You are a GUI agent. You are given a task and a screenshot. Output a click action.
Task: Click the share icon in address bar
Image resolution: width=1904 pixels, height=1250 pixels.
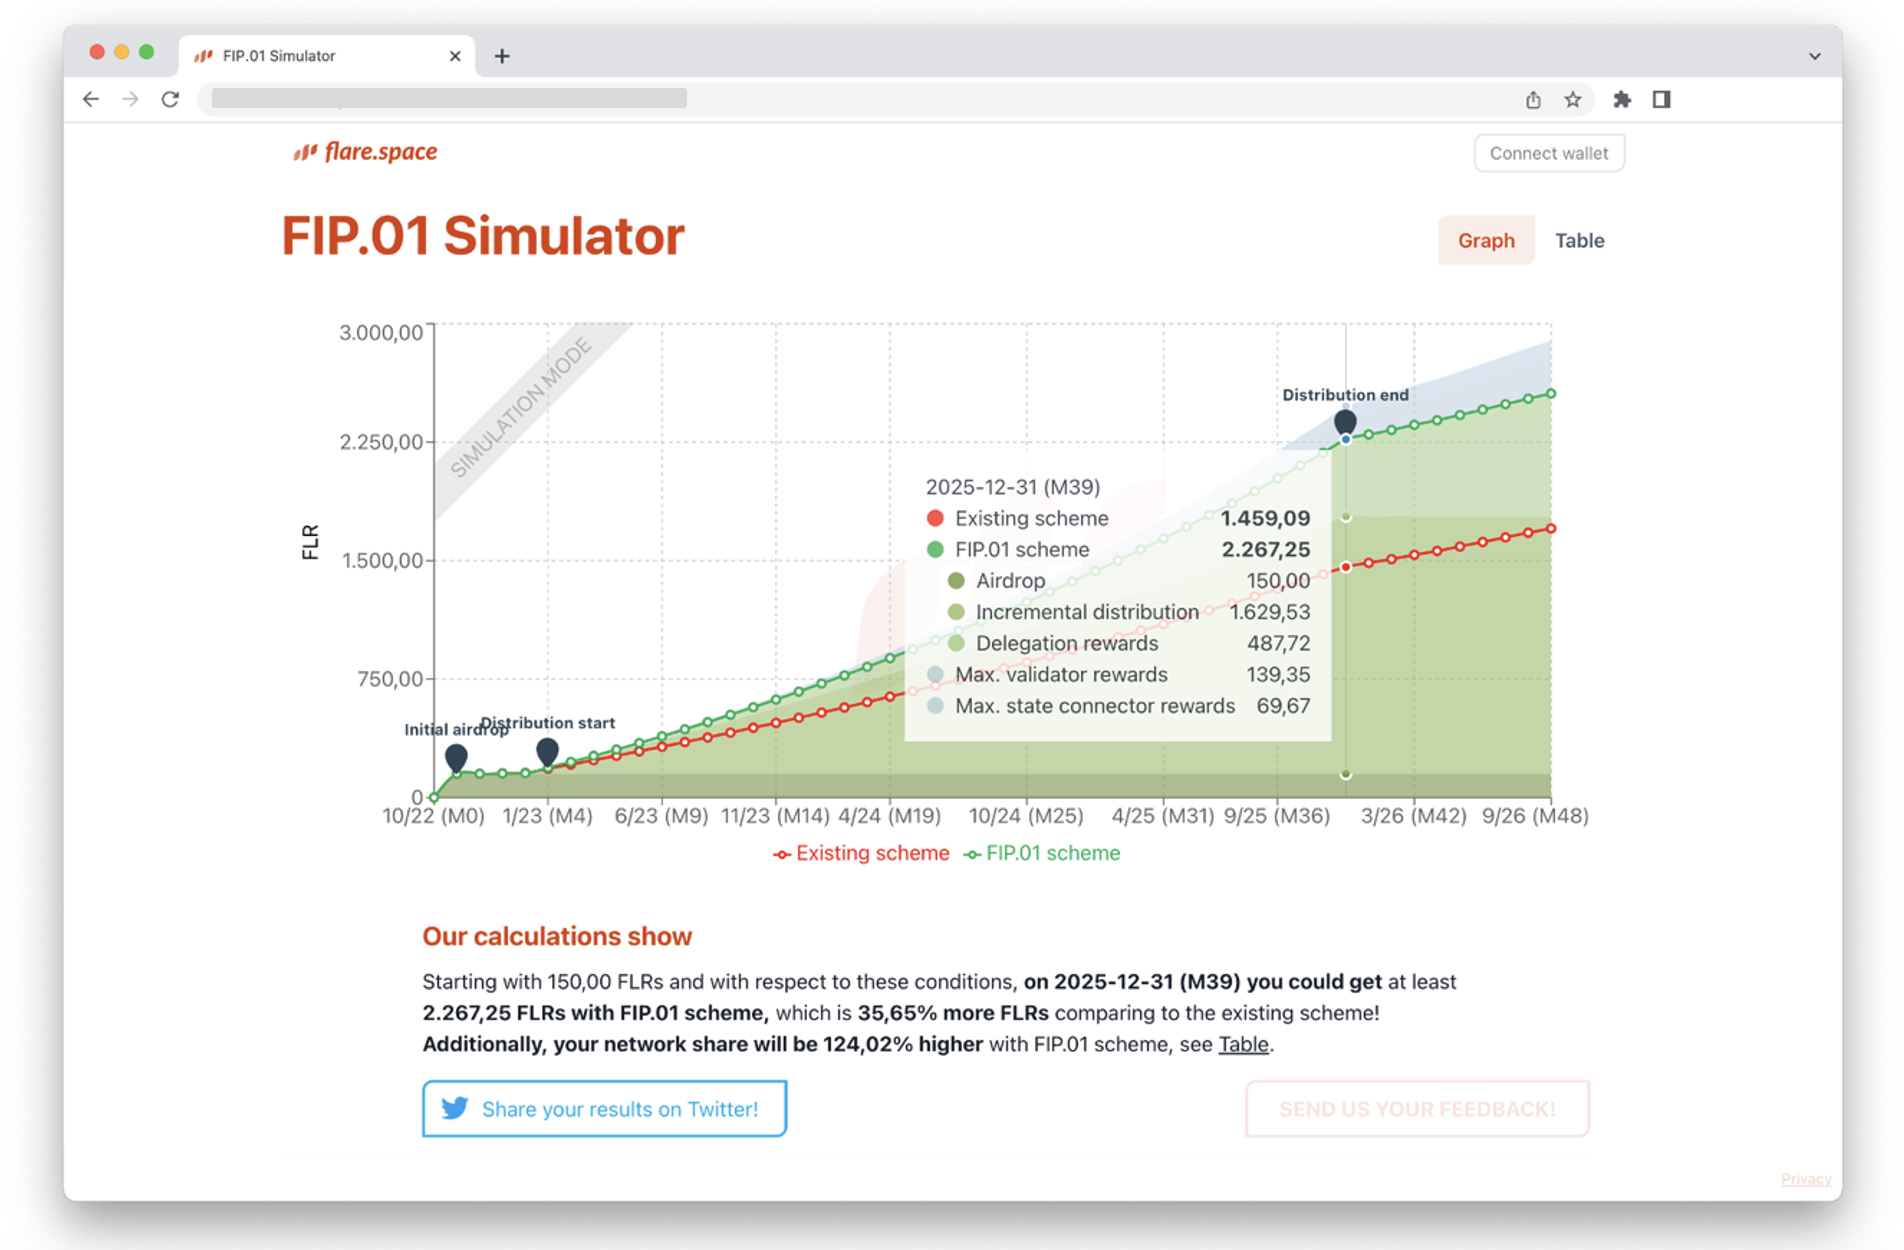coord(1532,99)
